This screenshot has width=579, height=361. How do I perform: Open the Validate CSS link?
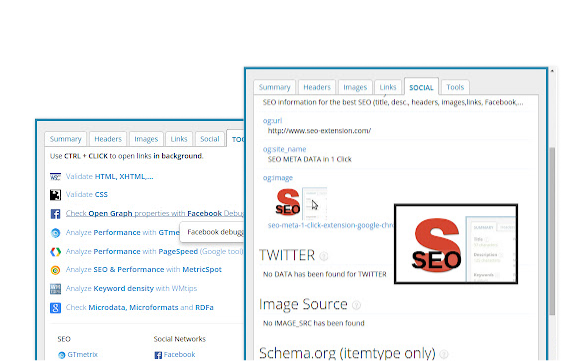point(86,195)
